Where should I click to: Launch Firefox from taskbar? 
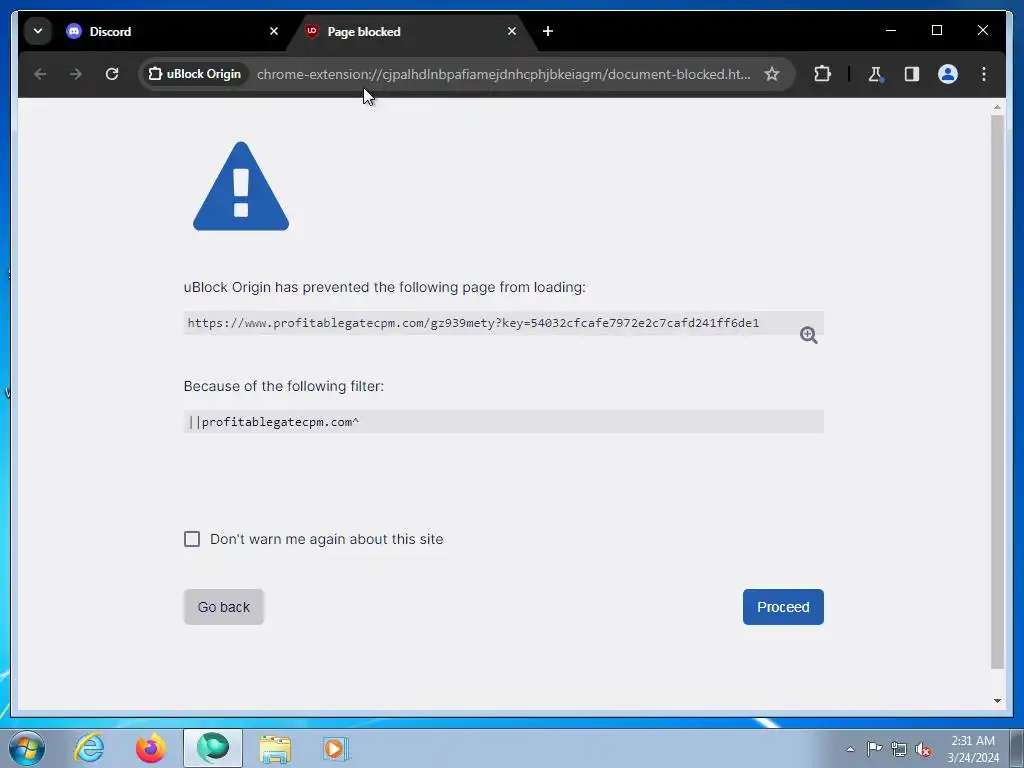coord(150,748)
